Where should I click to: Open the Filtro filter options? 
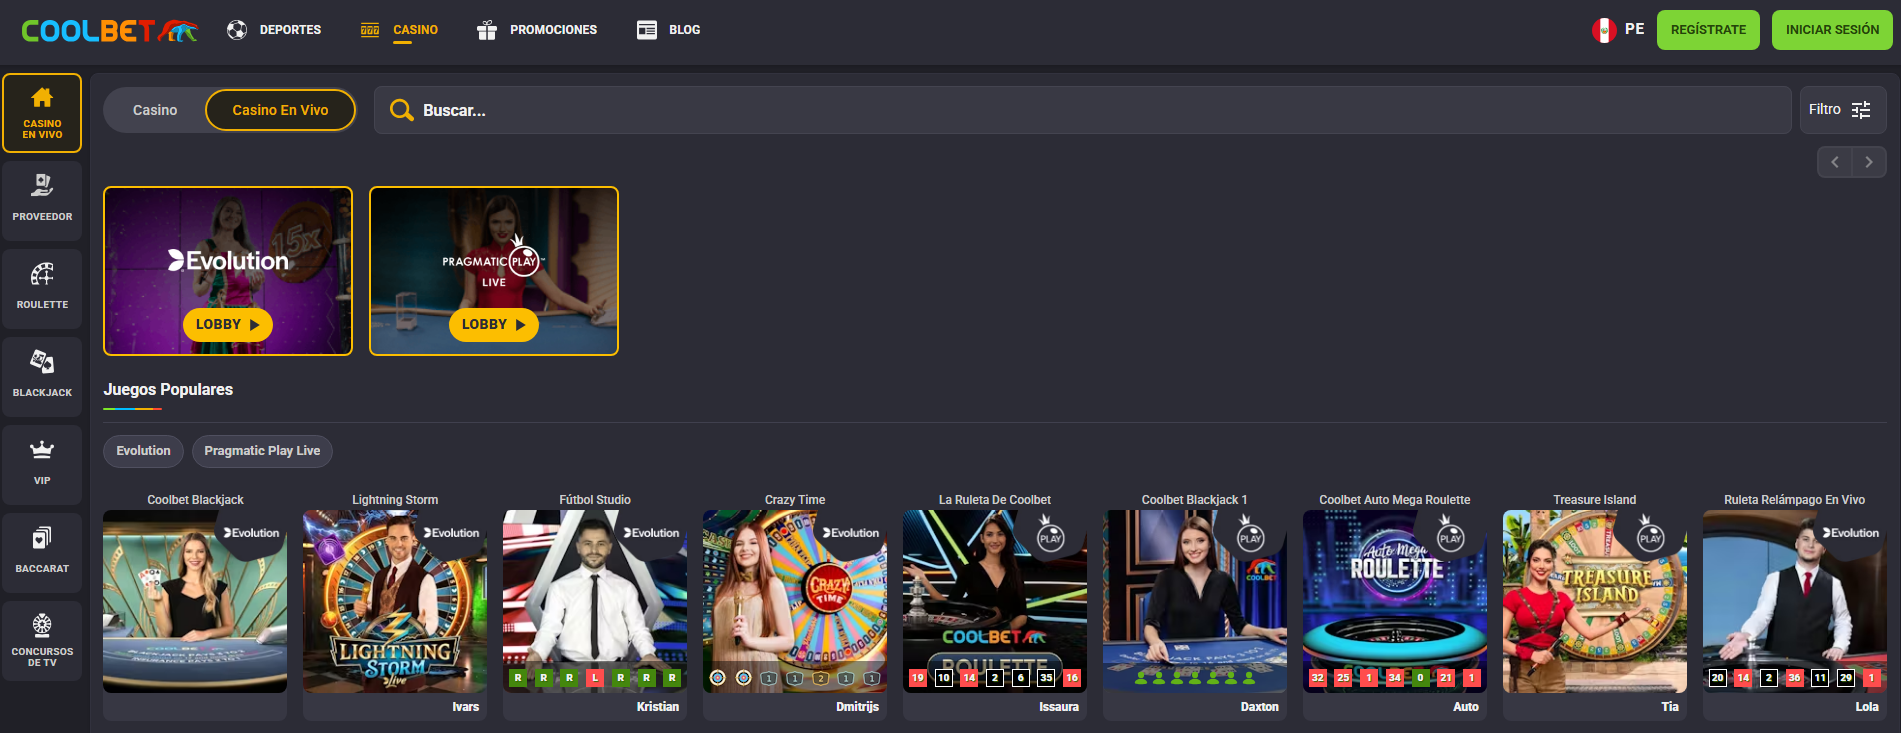point(1839,110)
